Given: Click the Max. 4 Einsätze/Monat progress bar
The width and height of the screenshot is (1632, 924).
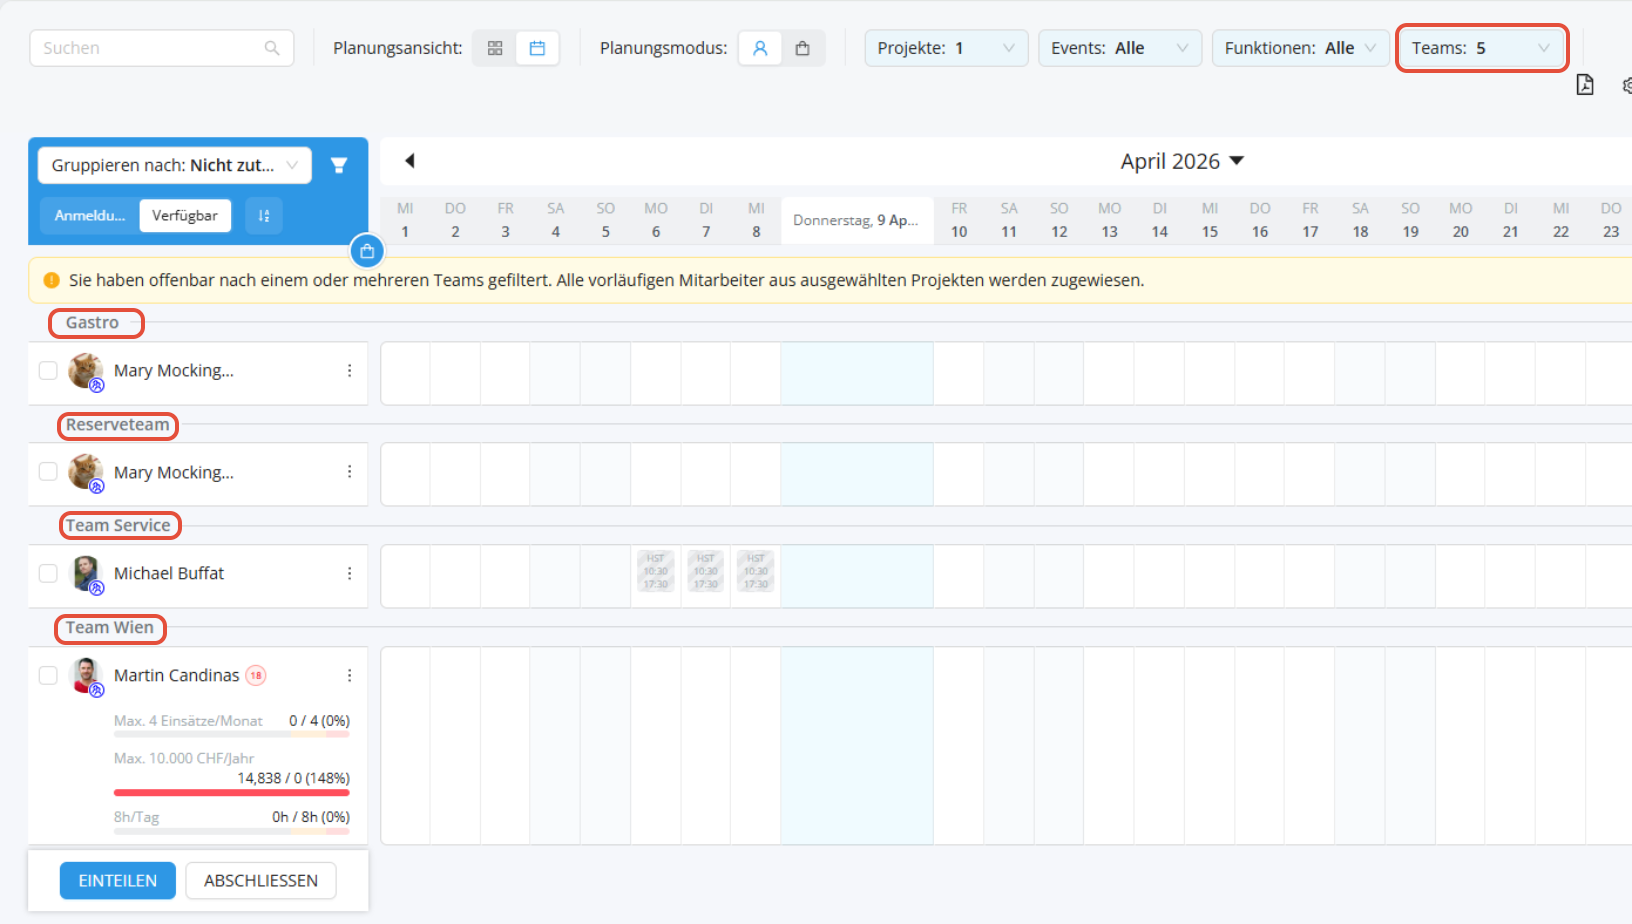Looking at the screenshot, I should point(232,735).
